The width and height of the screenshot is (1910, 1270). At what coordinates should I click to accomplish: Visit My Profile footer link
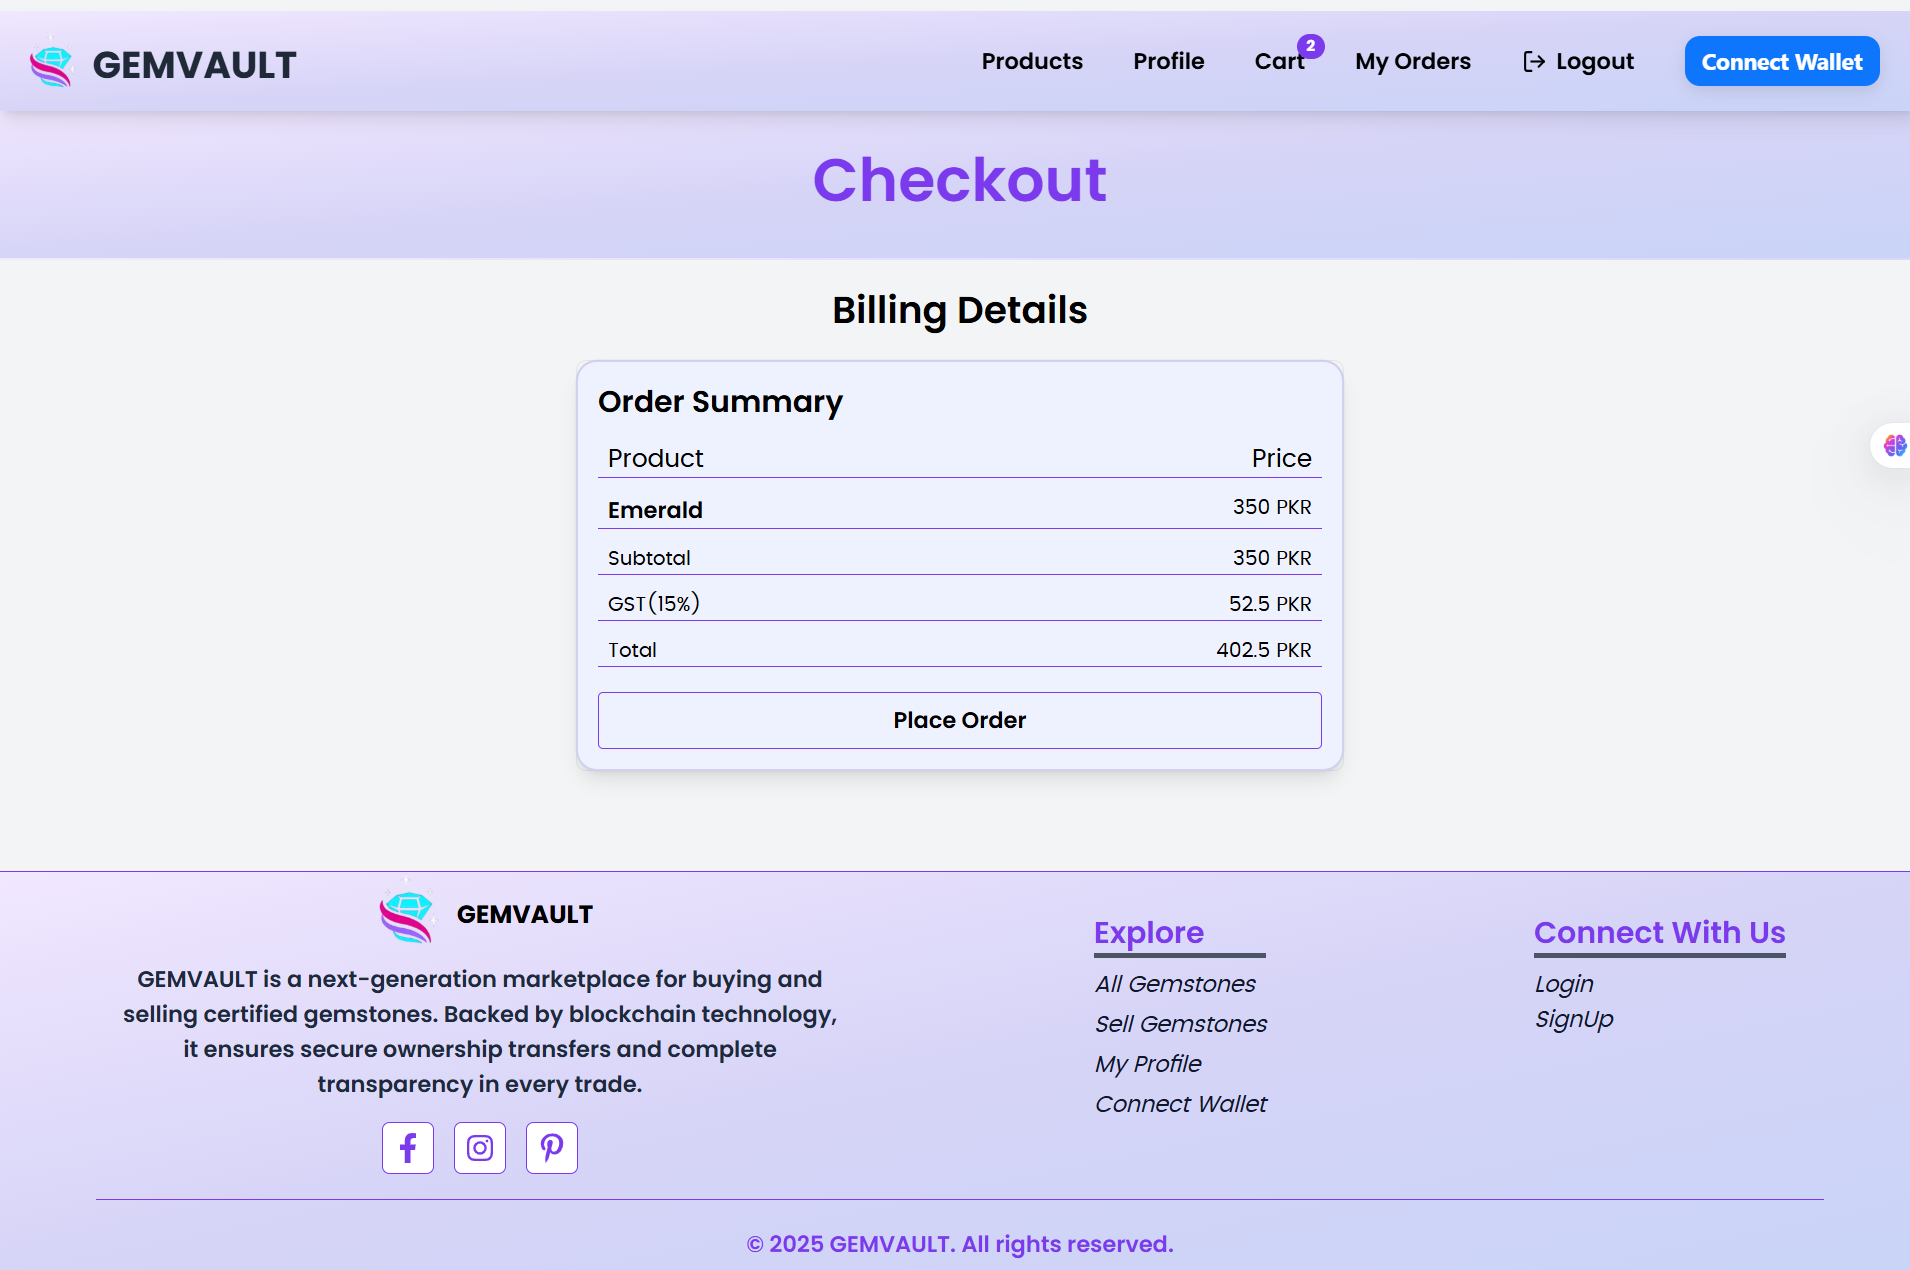(1148, 1064)
